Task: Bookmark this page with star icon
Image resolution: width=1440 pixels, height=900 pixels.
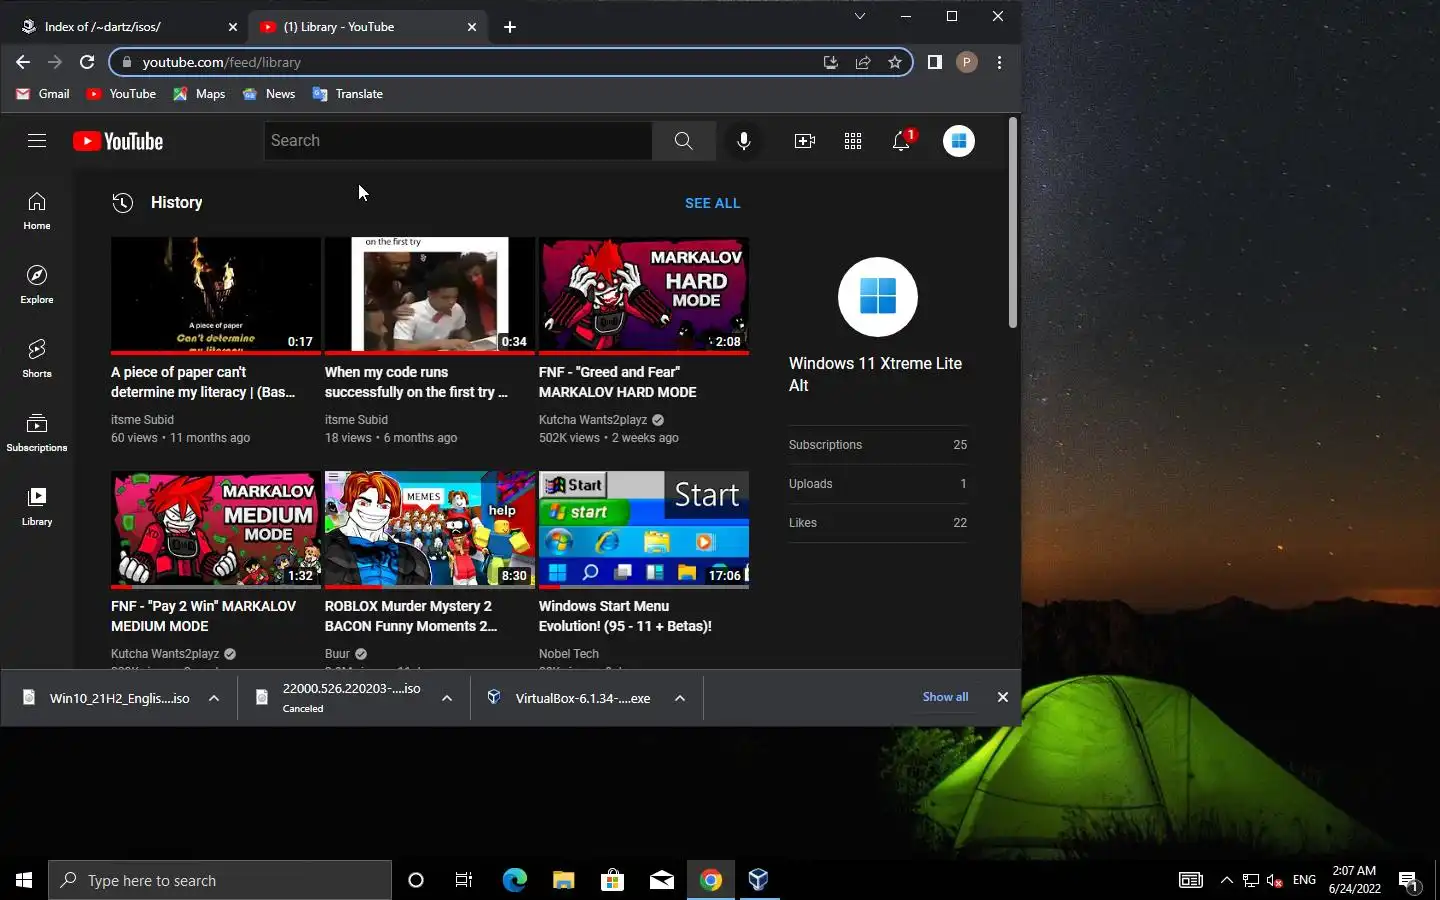Action: click(x=895, y=62)
